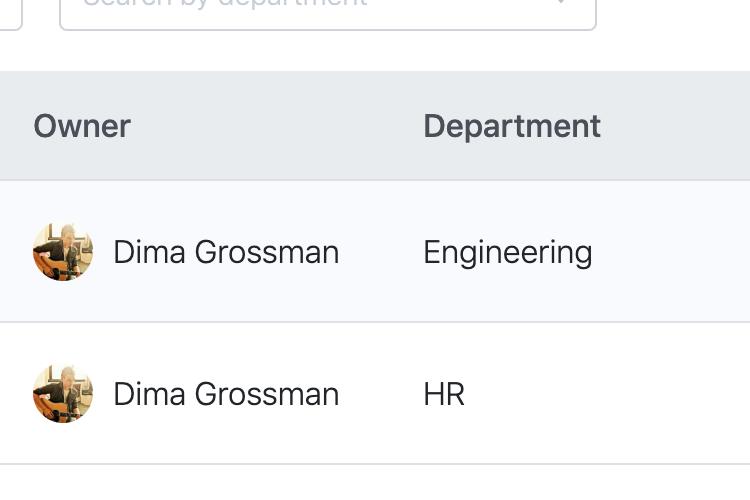Click the HR row's empty area right of HR
This screenshot has height=500, width=750.
coord(607,393)
